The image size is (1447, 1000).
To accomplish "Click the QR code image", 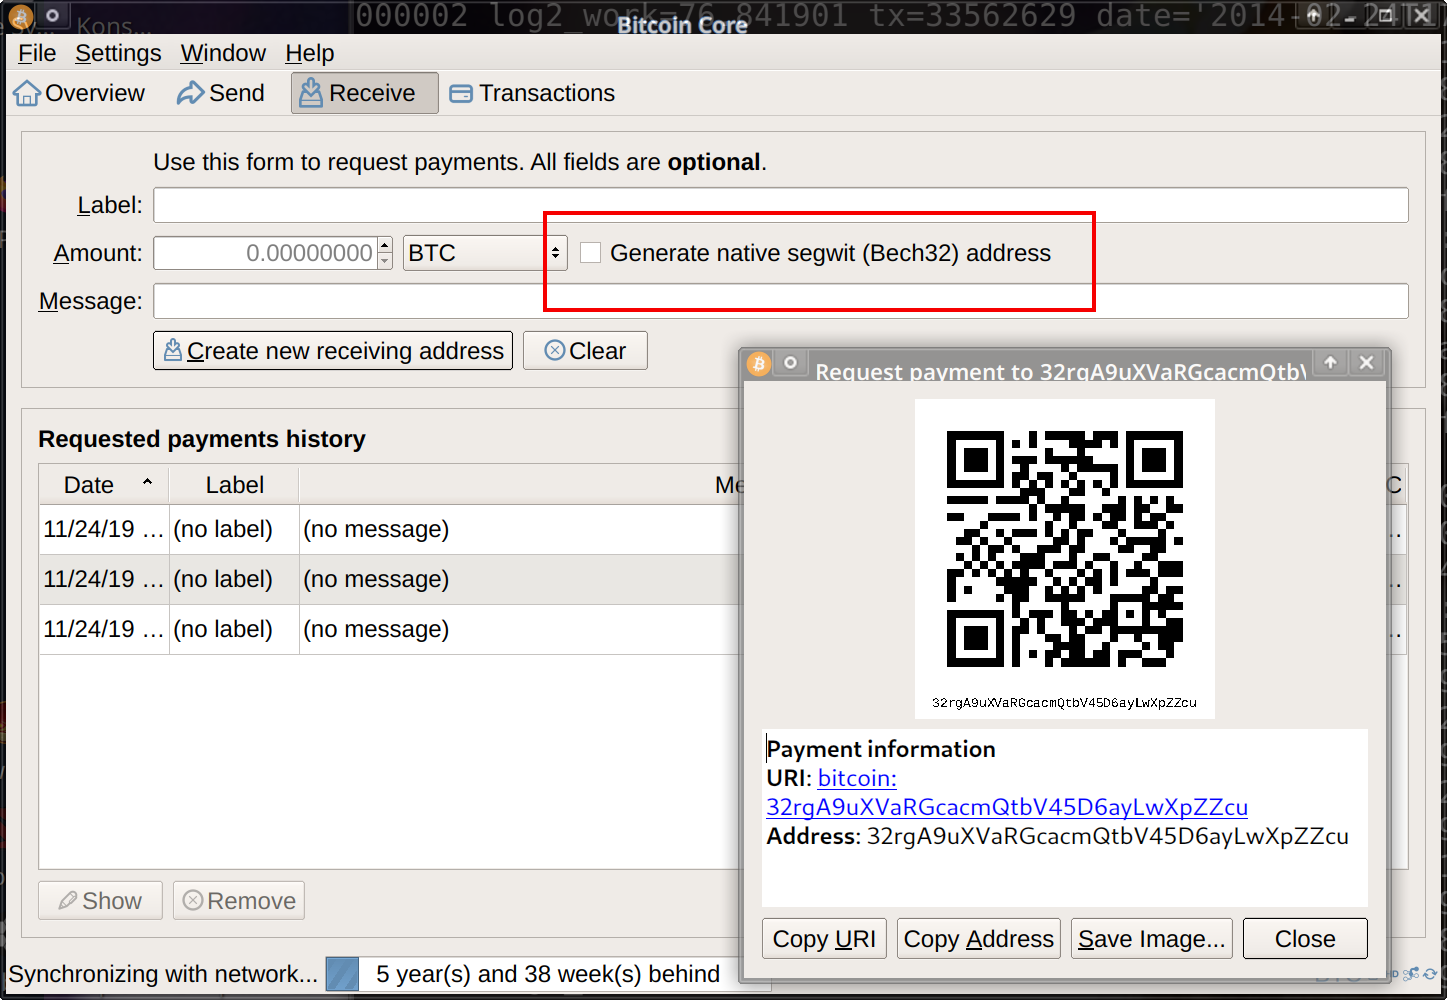I will 1064,549.
